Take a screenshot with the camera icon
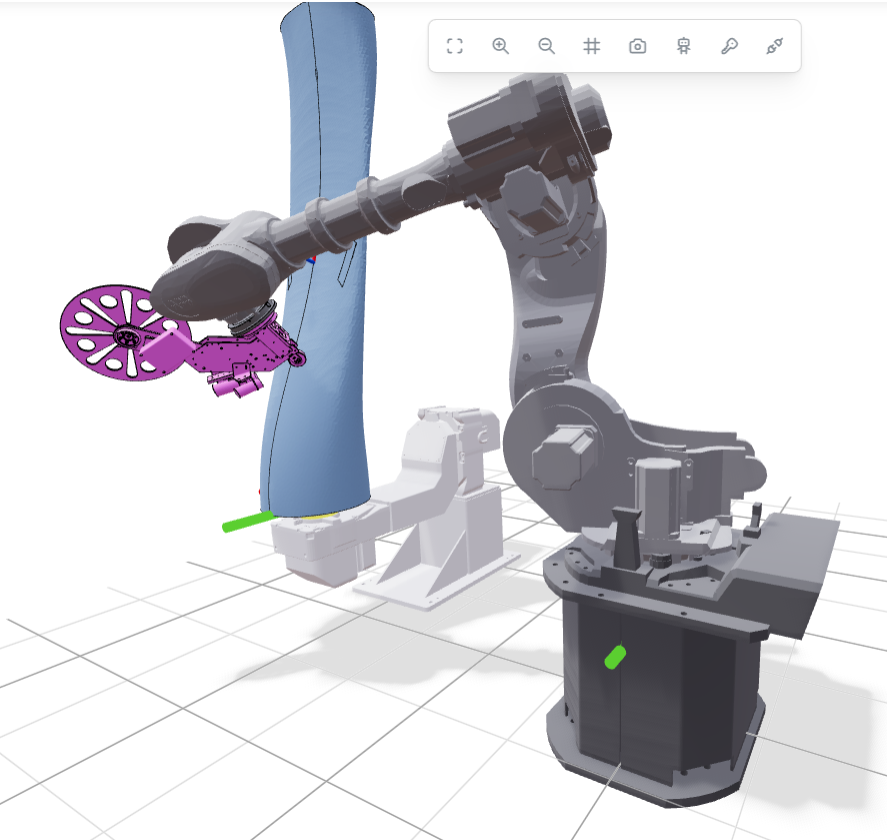 [638, 46]
